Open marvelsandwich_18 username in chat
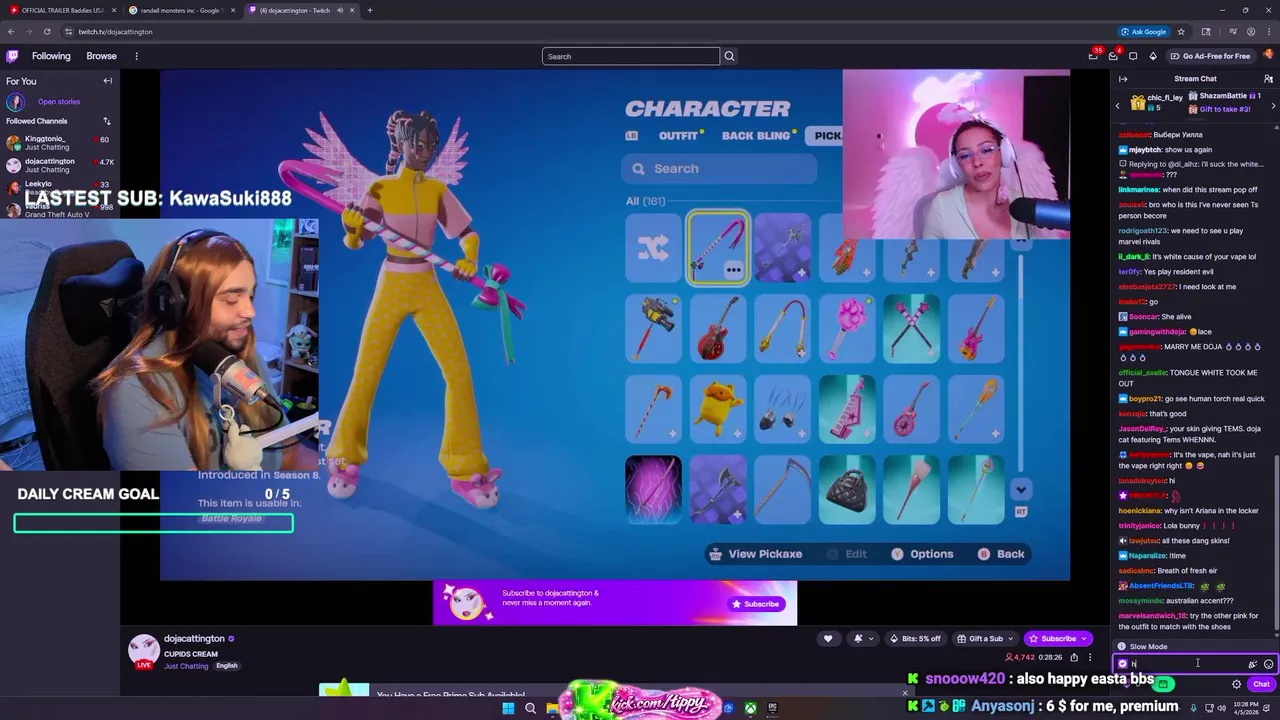 [1152, 615]
